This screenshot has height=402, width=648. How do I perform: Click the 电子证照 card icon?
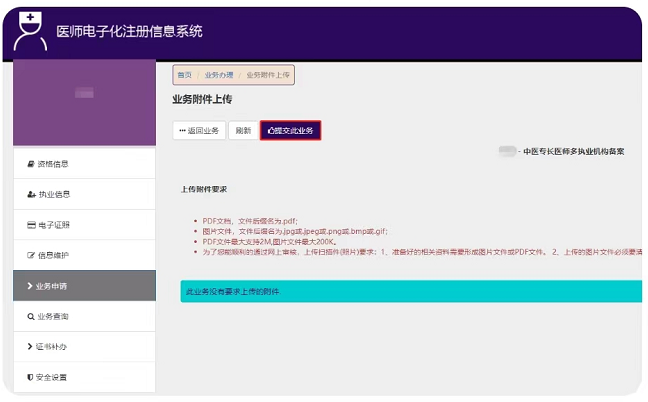point(31,225)
